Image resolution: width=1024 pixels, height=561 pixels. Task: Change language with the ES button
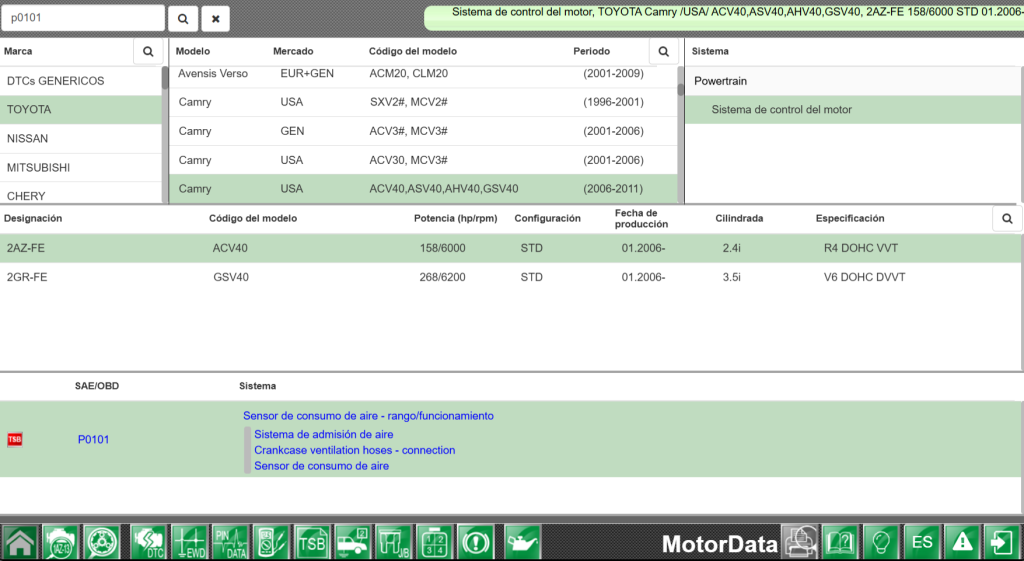[922, 542]
